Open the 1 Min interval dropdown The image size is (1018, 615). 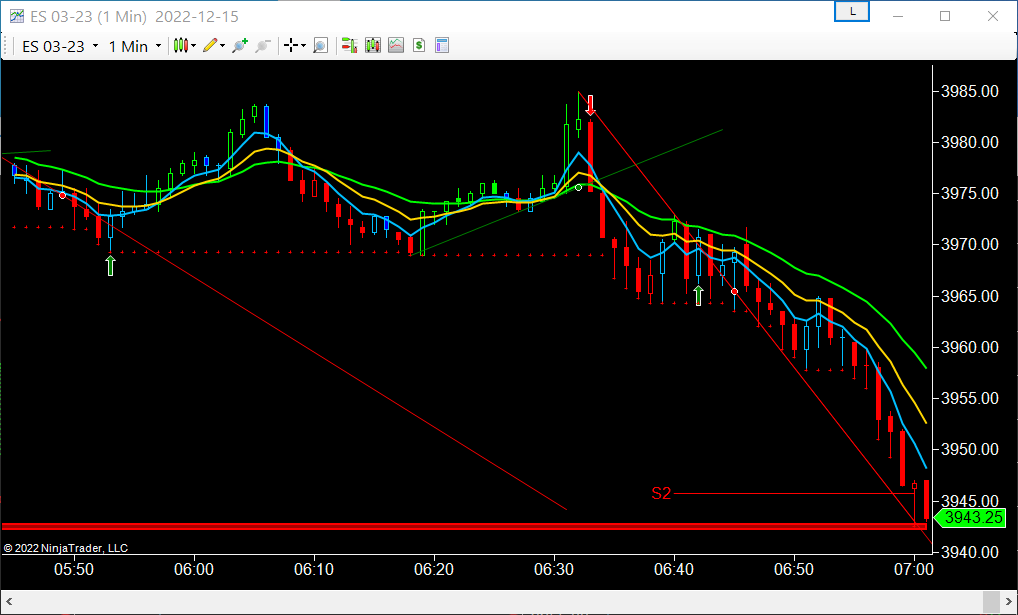click(x=134, y=46)
